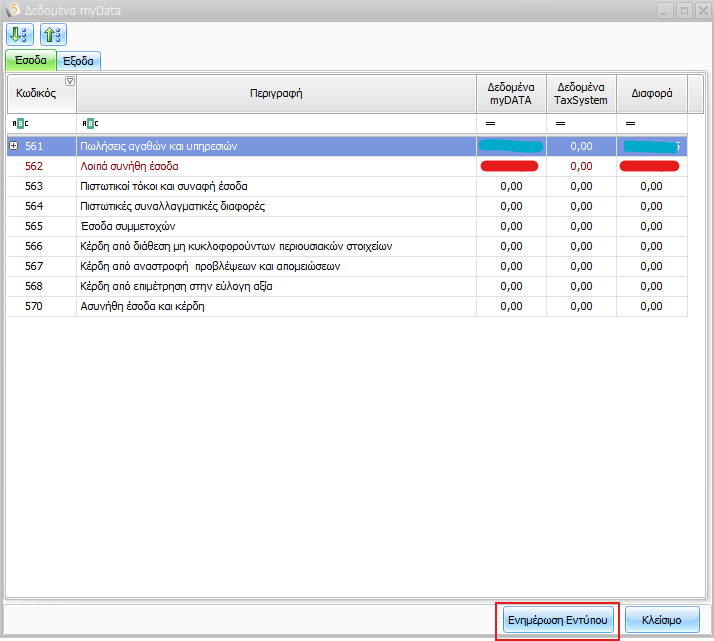Click the Δεδομένα myDATA column header

click(x=511, y=94)
